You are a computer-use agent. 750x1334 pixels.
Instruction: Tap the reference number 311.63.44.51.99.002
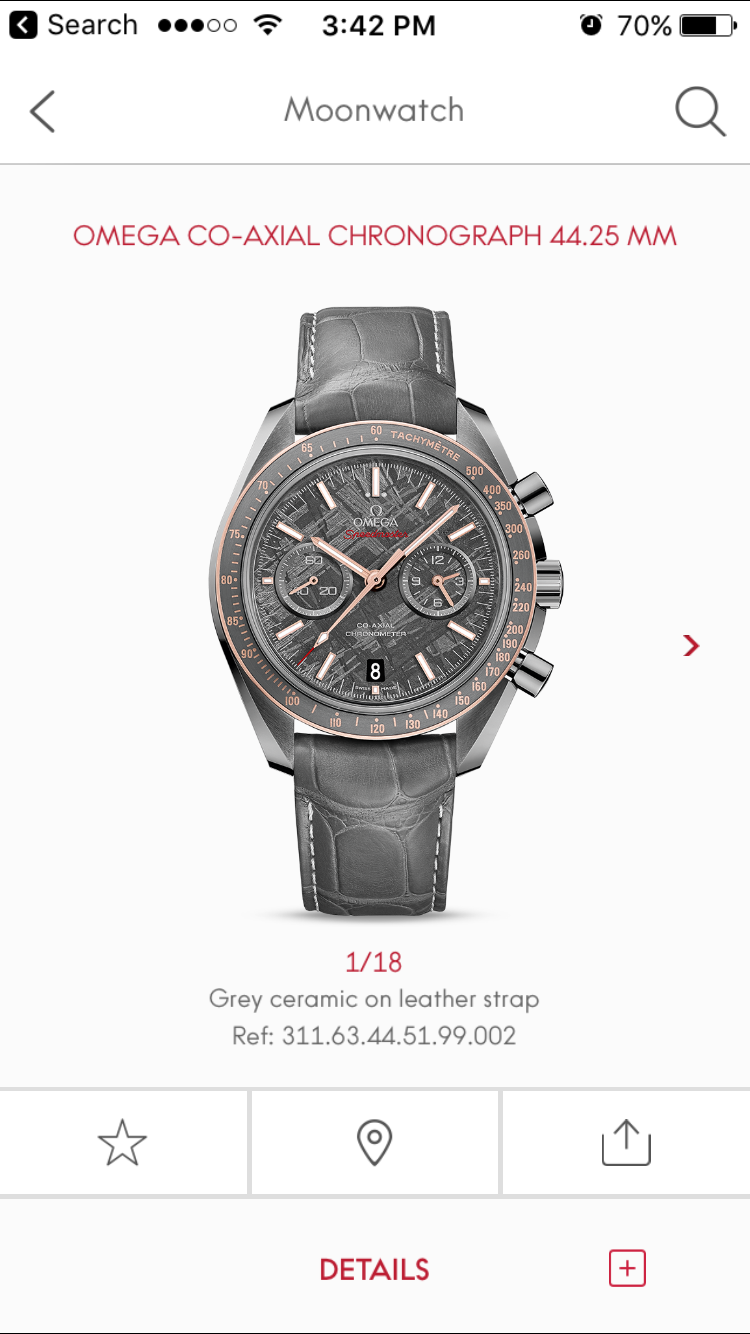tap(399, 1035)
